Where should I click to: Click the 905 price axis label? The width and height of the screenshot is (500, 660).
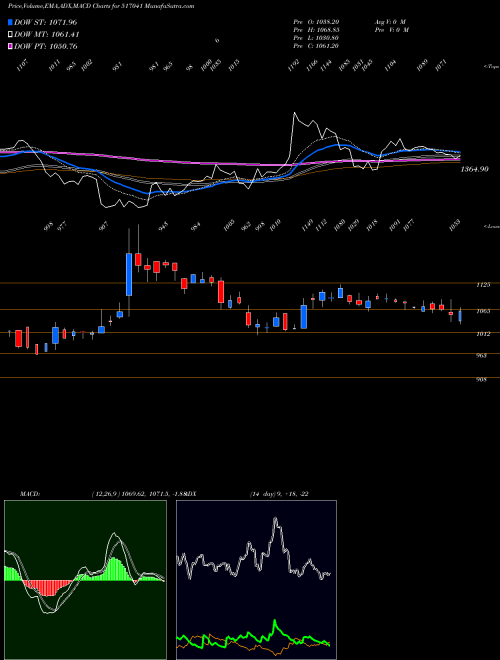click(x=481, y=380)
